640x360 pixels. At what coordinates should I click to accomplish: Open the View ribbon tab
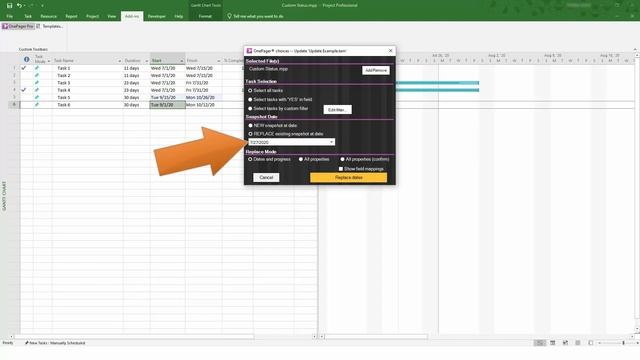112,16
